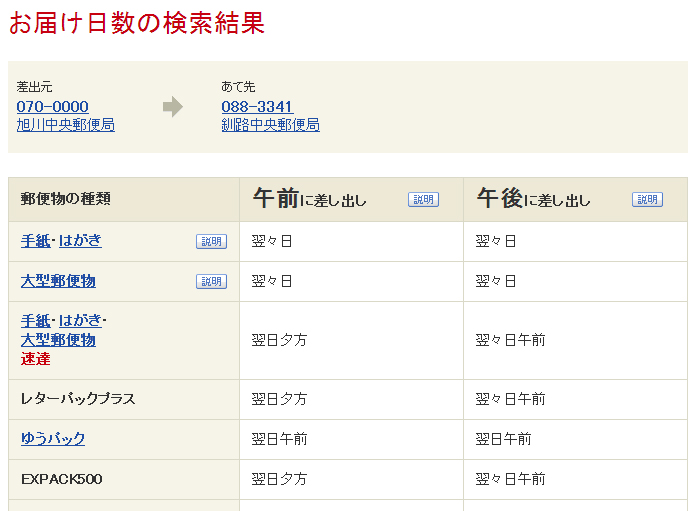The image size is (692, 511).
Task: Click 翌々日午前 in the レターパックプラス row
Action: pos(511,399)
